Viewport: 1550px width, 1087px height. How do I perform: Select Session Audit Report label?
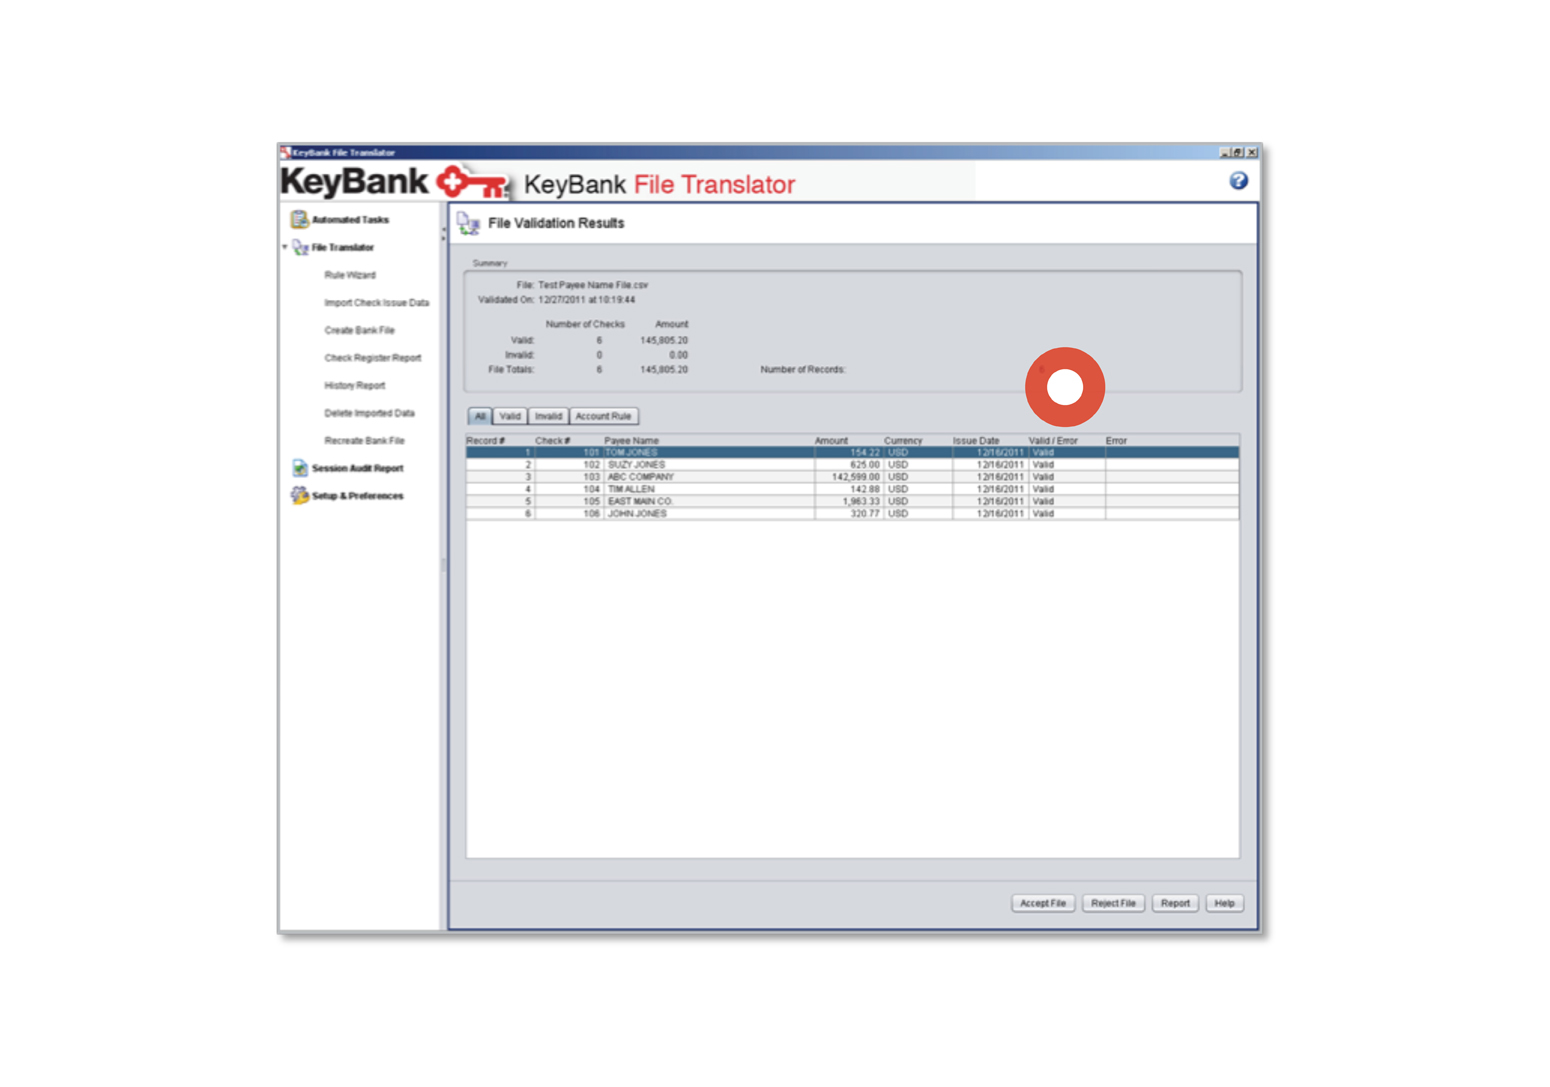pyautogui.click(x=357, y=468)
